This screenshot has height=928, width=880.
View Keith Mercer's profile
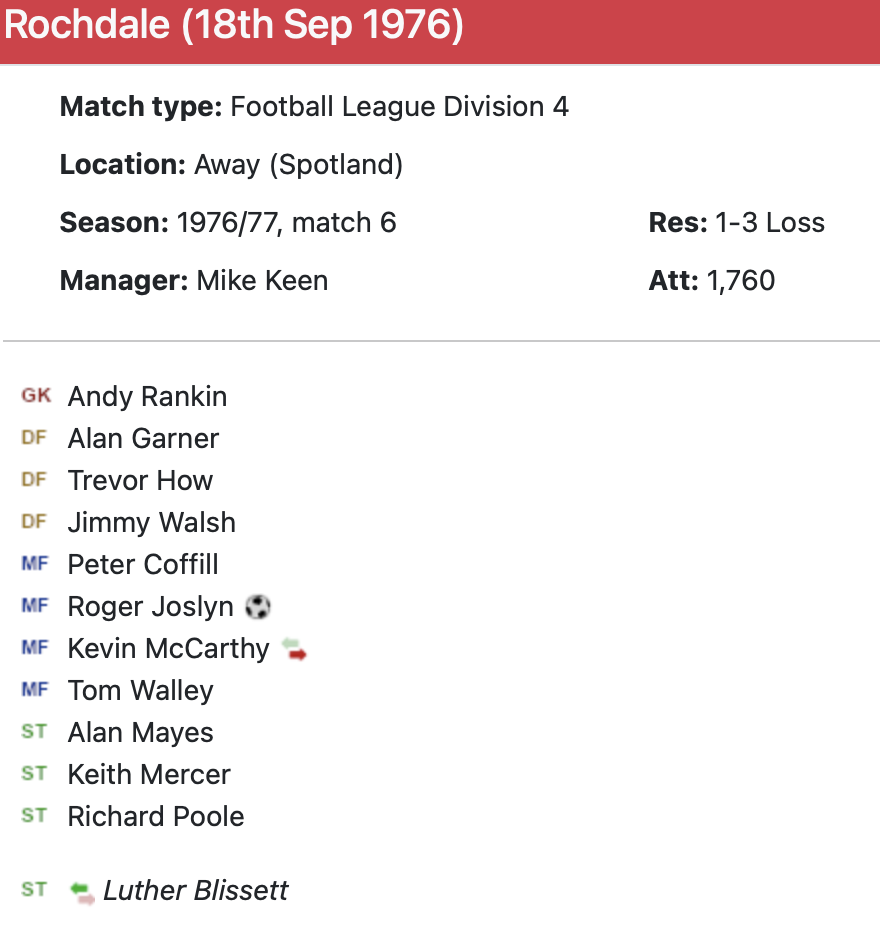point(149,774)
